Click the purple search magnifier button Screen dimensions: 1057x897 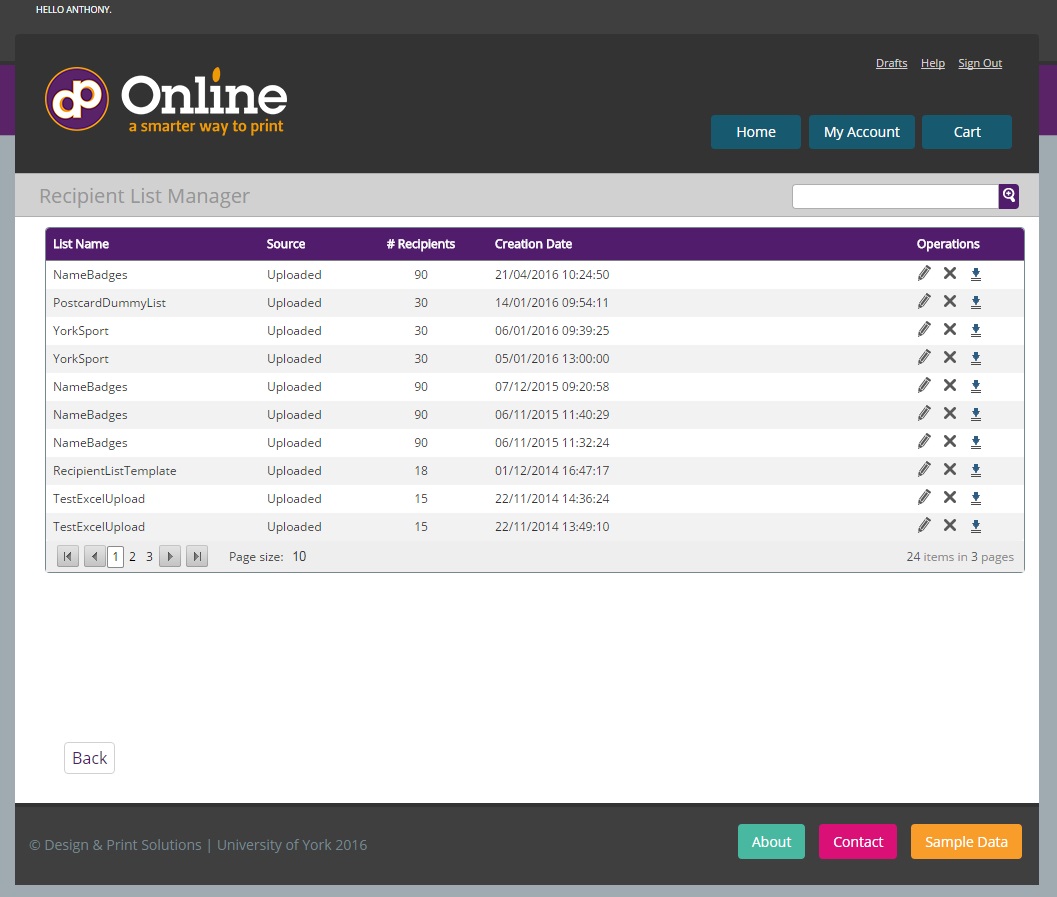pyautogui.click(x=1008, y=196)
